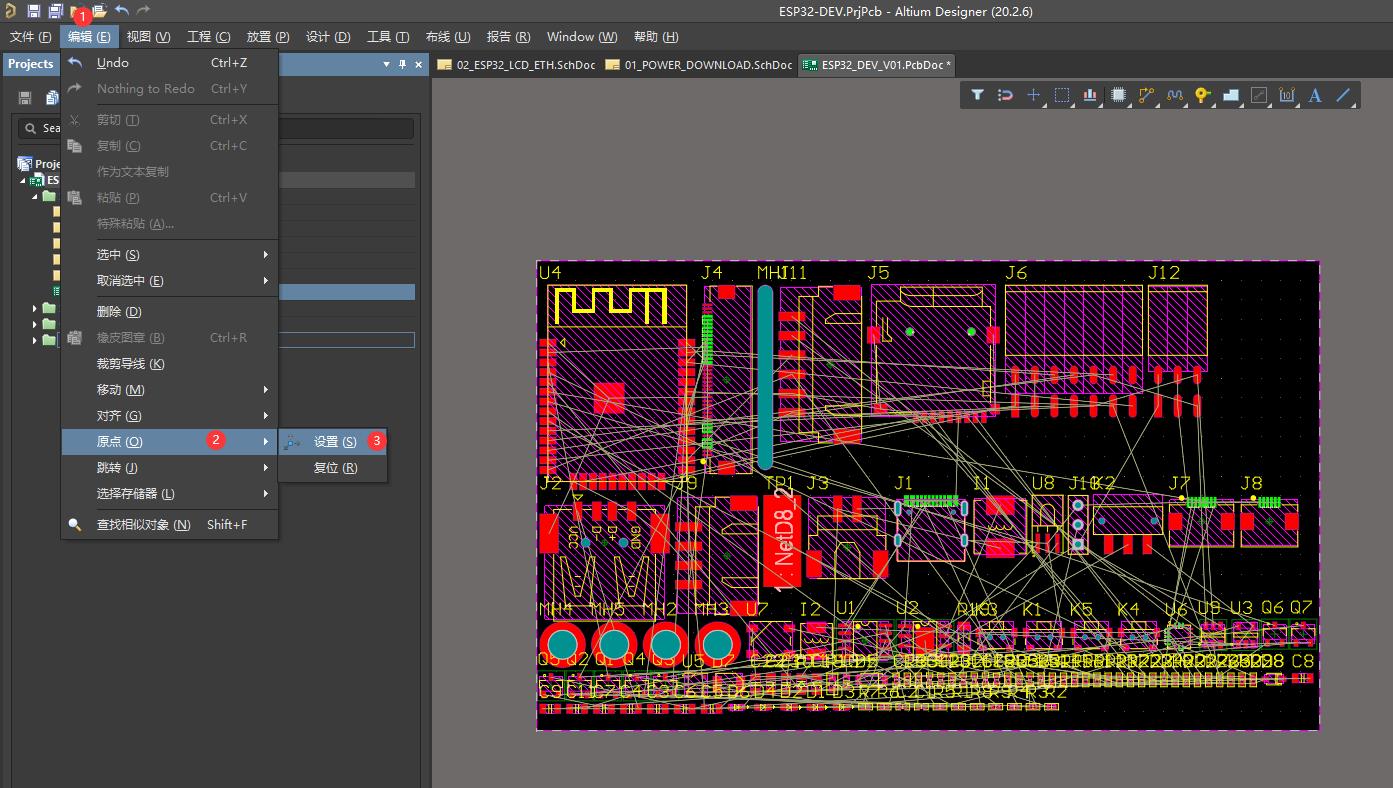Viewport: 1393px width, 788px height.
Task: Open the 布线 (U) menu
Action: coord(447,37)
